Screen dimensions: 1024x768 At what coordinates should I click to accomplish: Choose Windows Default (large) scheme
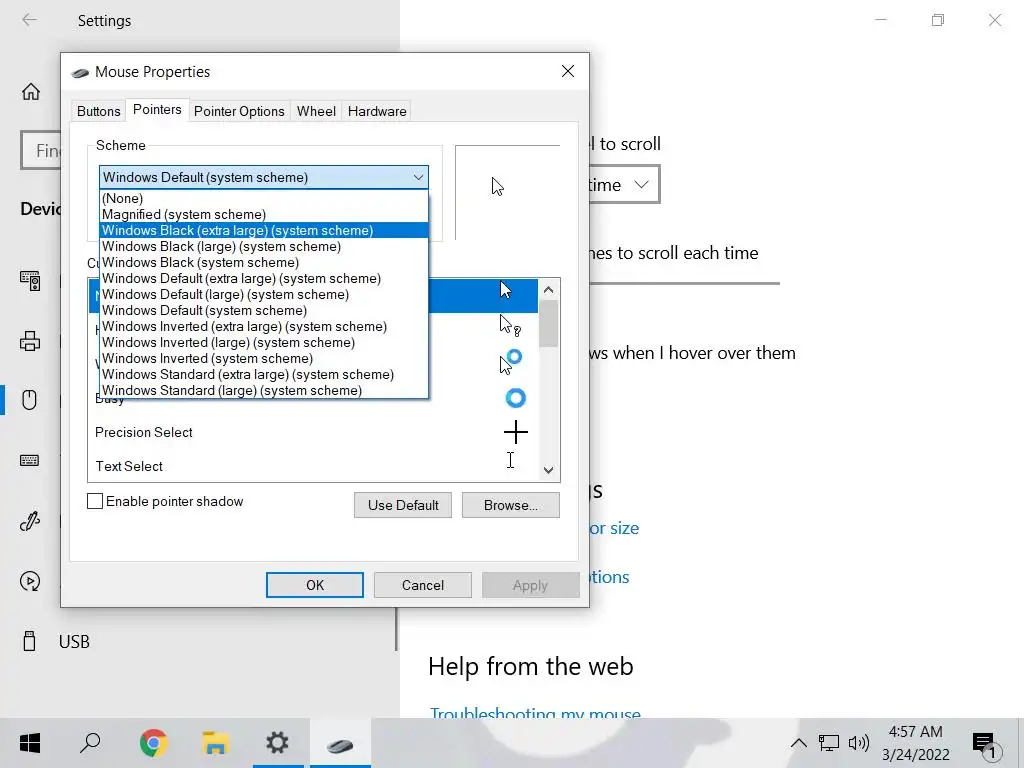tap(264, 295)
